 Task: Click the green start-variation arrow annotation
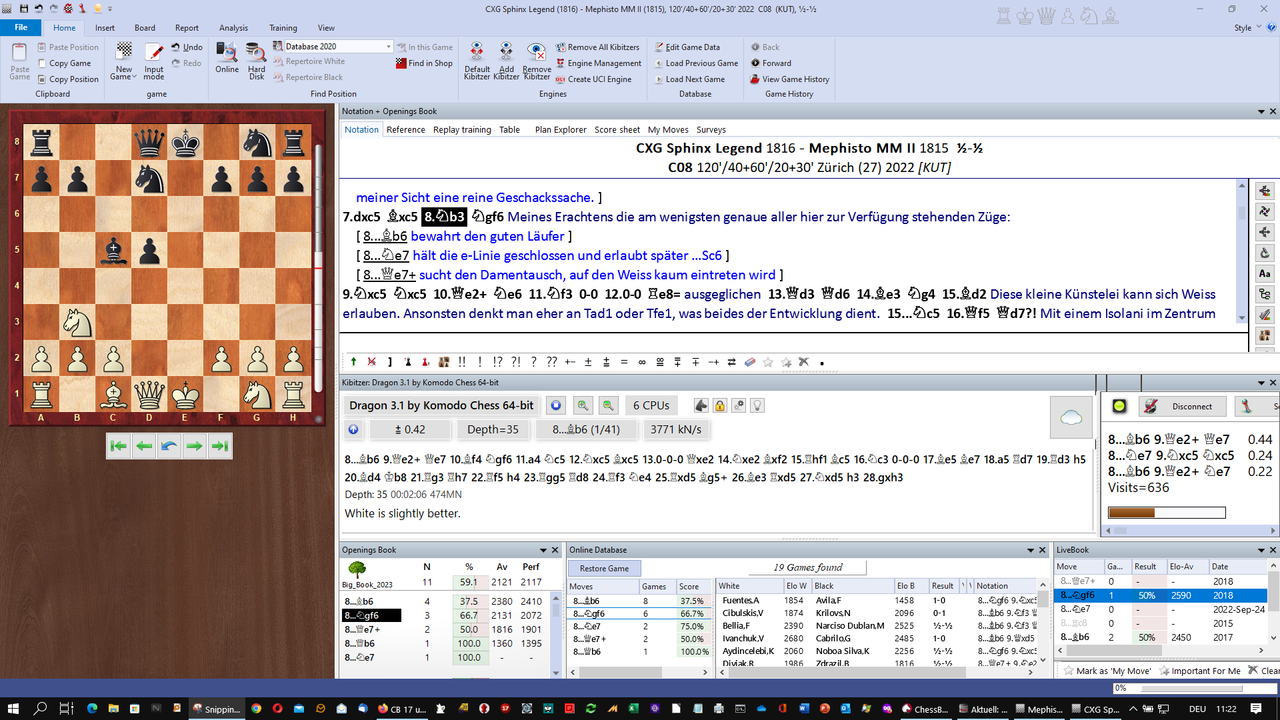point(353,362)
